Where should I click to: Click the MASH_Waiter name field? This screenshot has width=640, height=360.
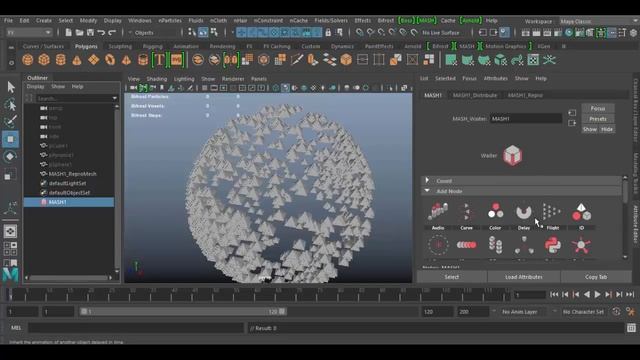(526, 119)
